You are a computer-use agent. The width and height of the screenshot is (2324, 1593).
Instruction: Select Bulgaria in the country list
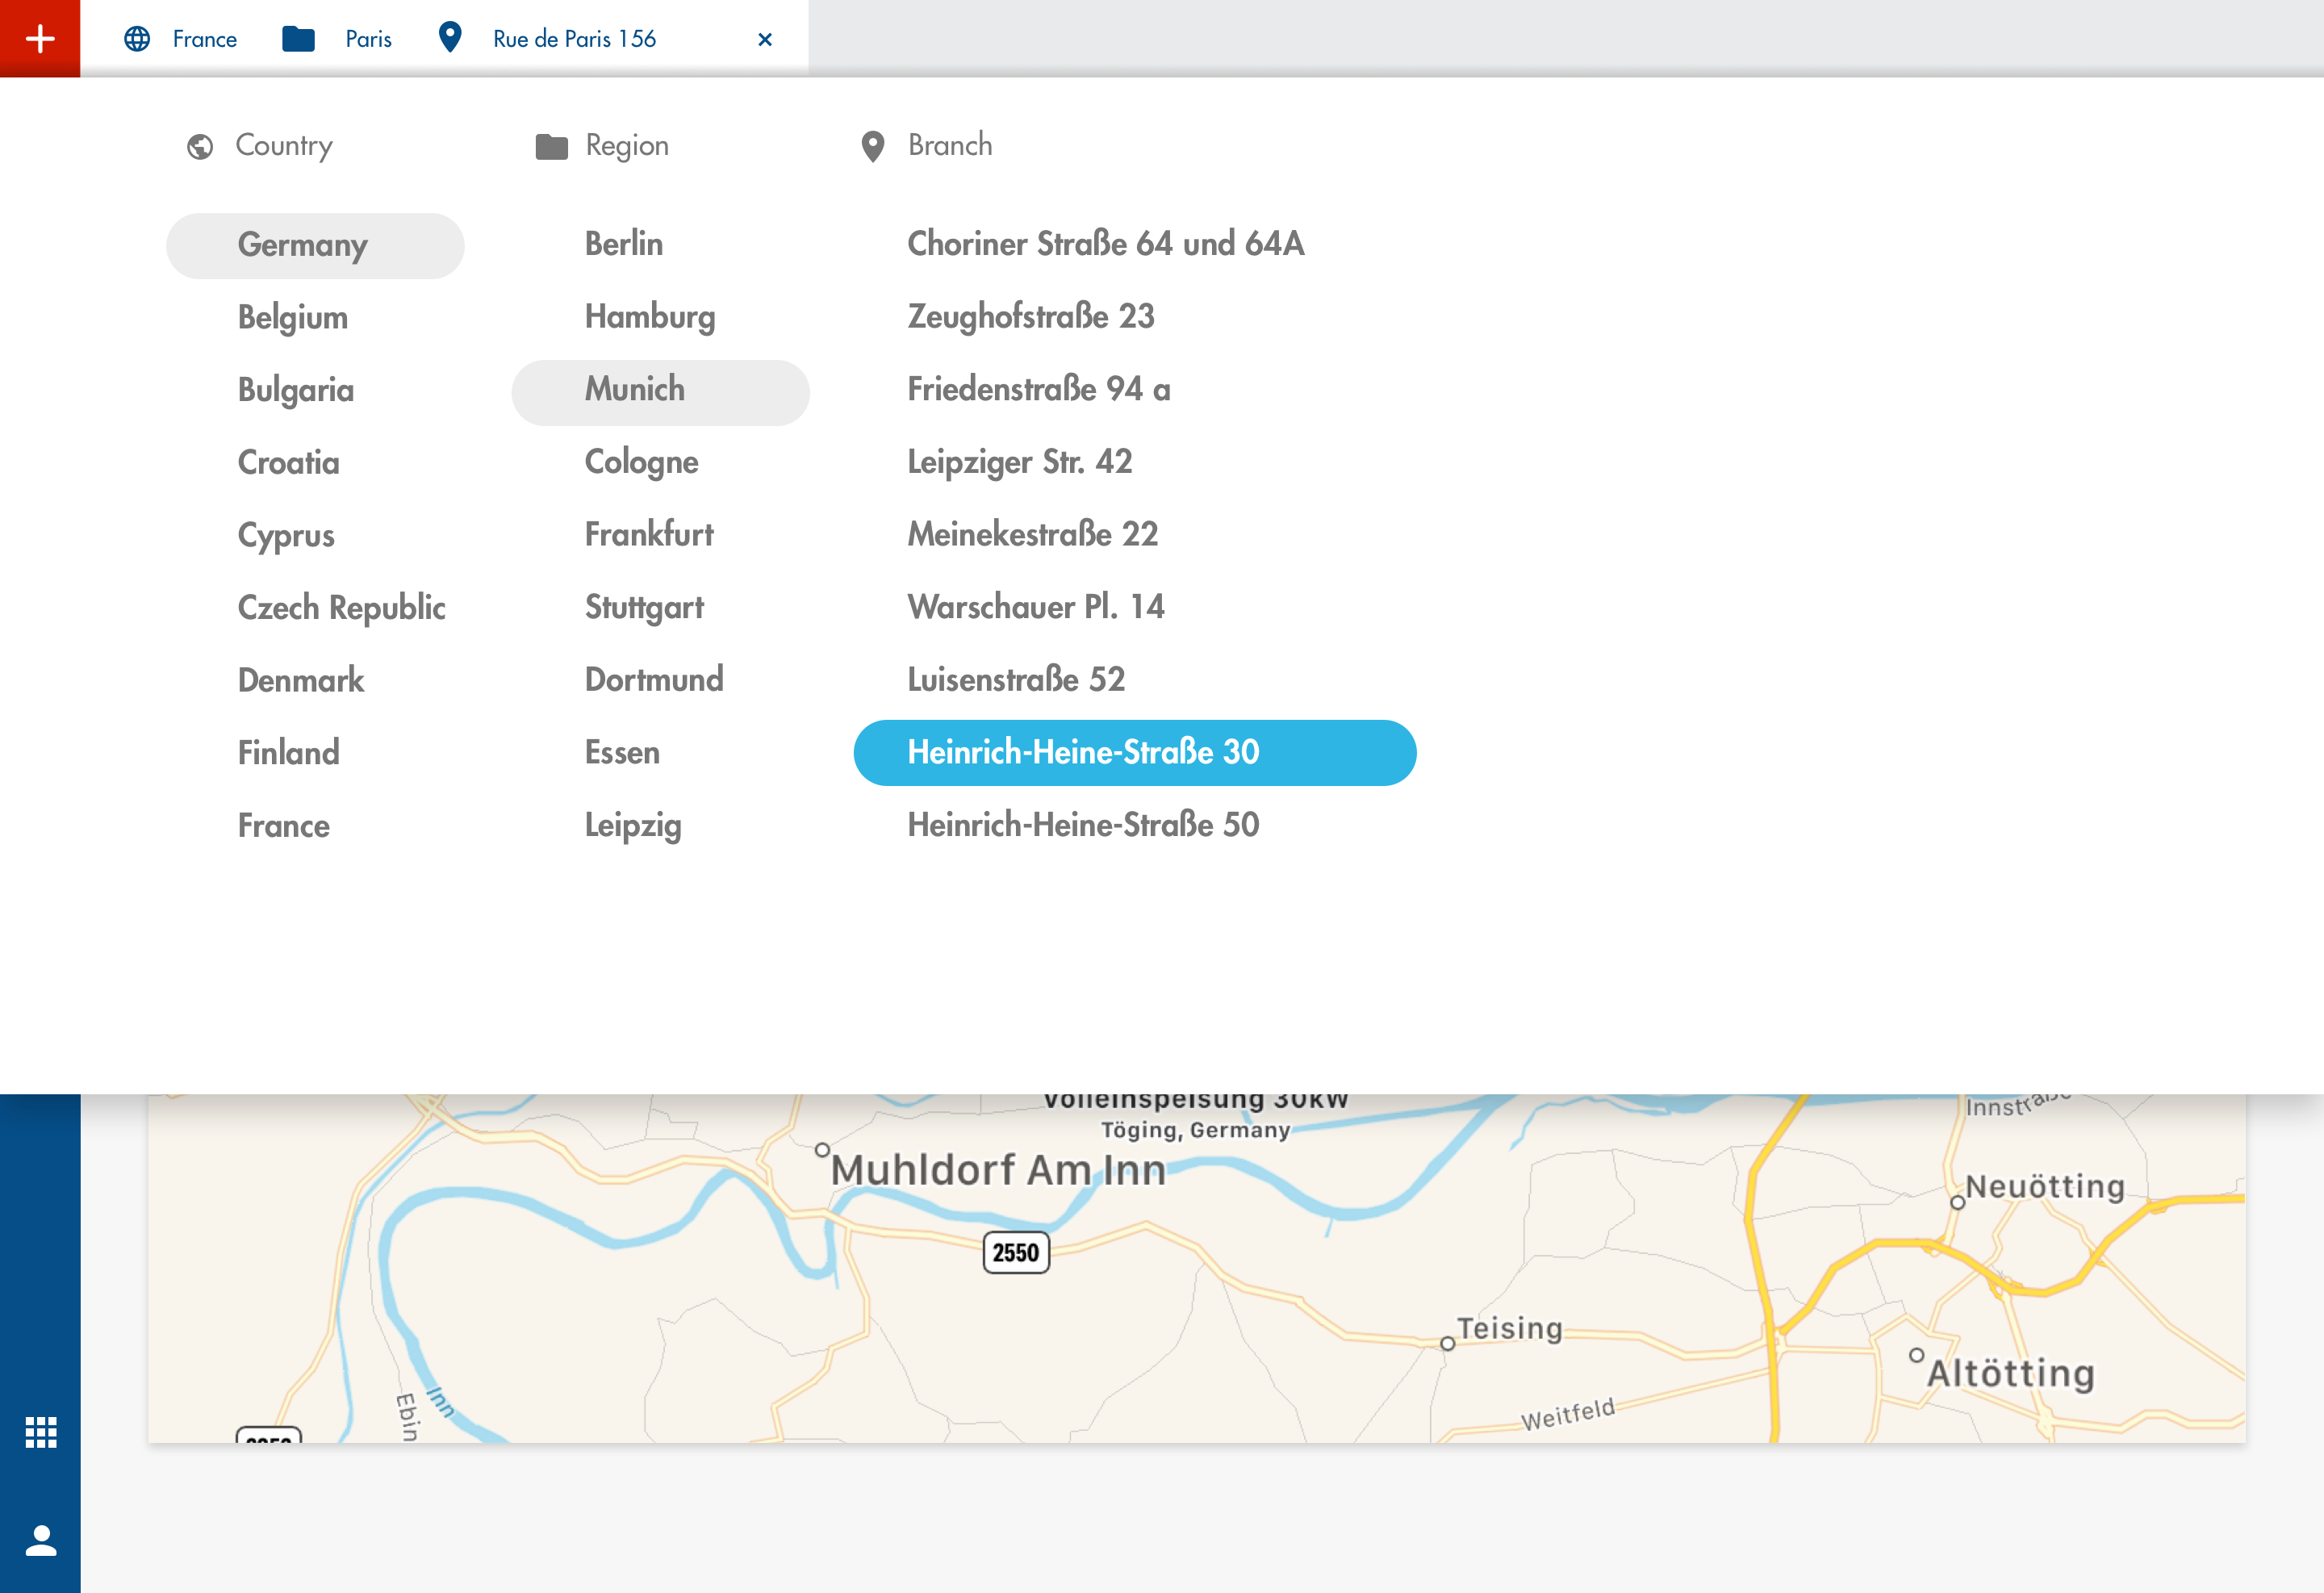click(296, 390)
